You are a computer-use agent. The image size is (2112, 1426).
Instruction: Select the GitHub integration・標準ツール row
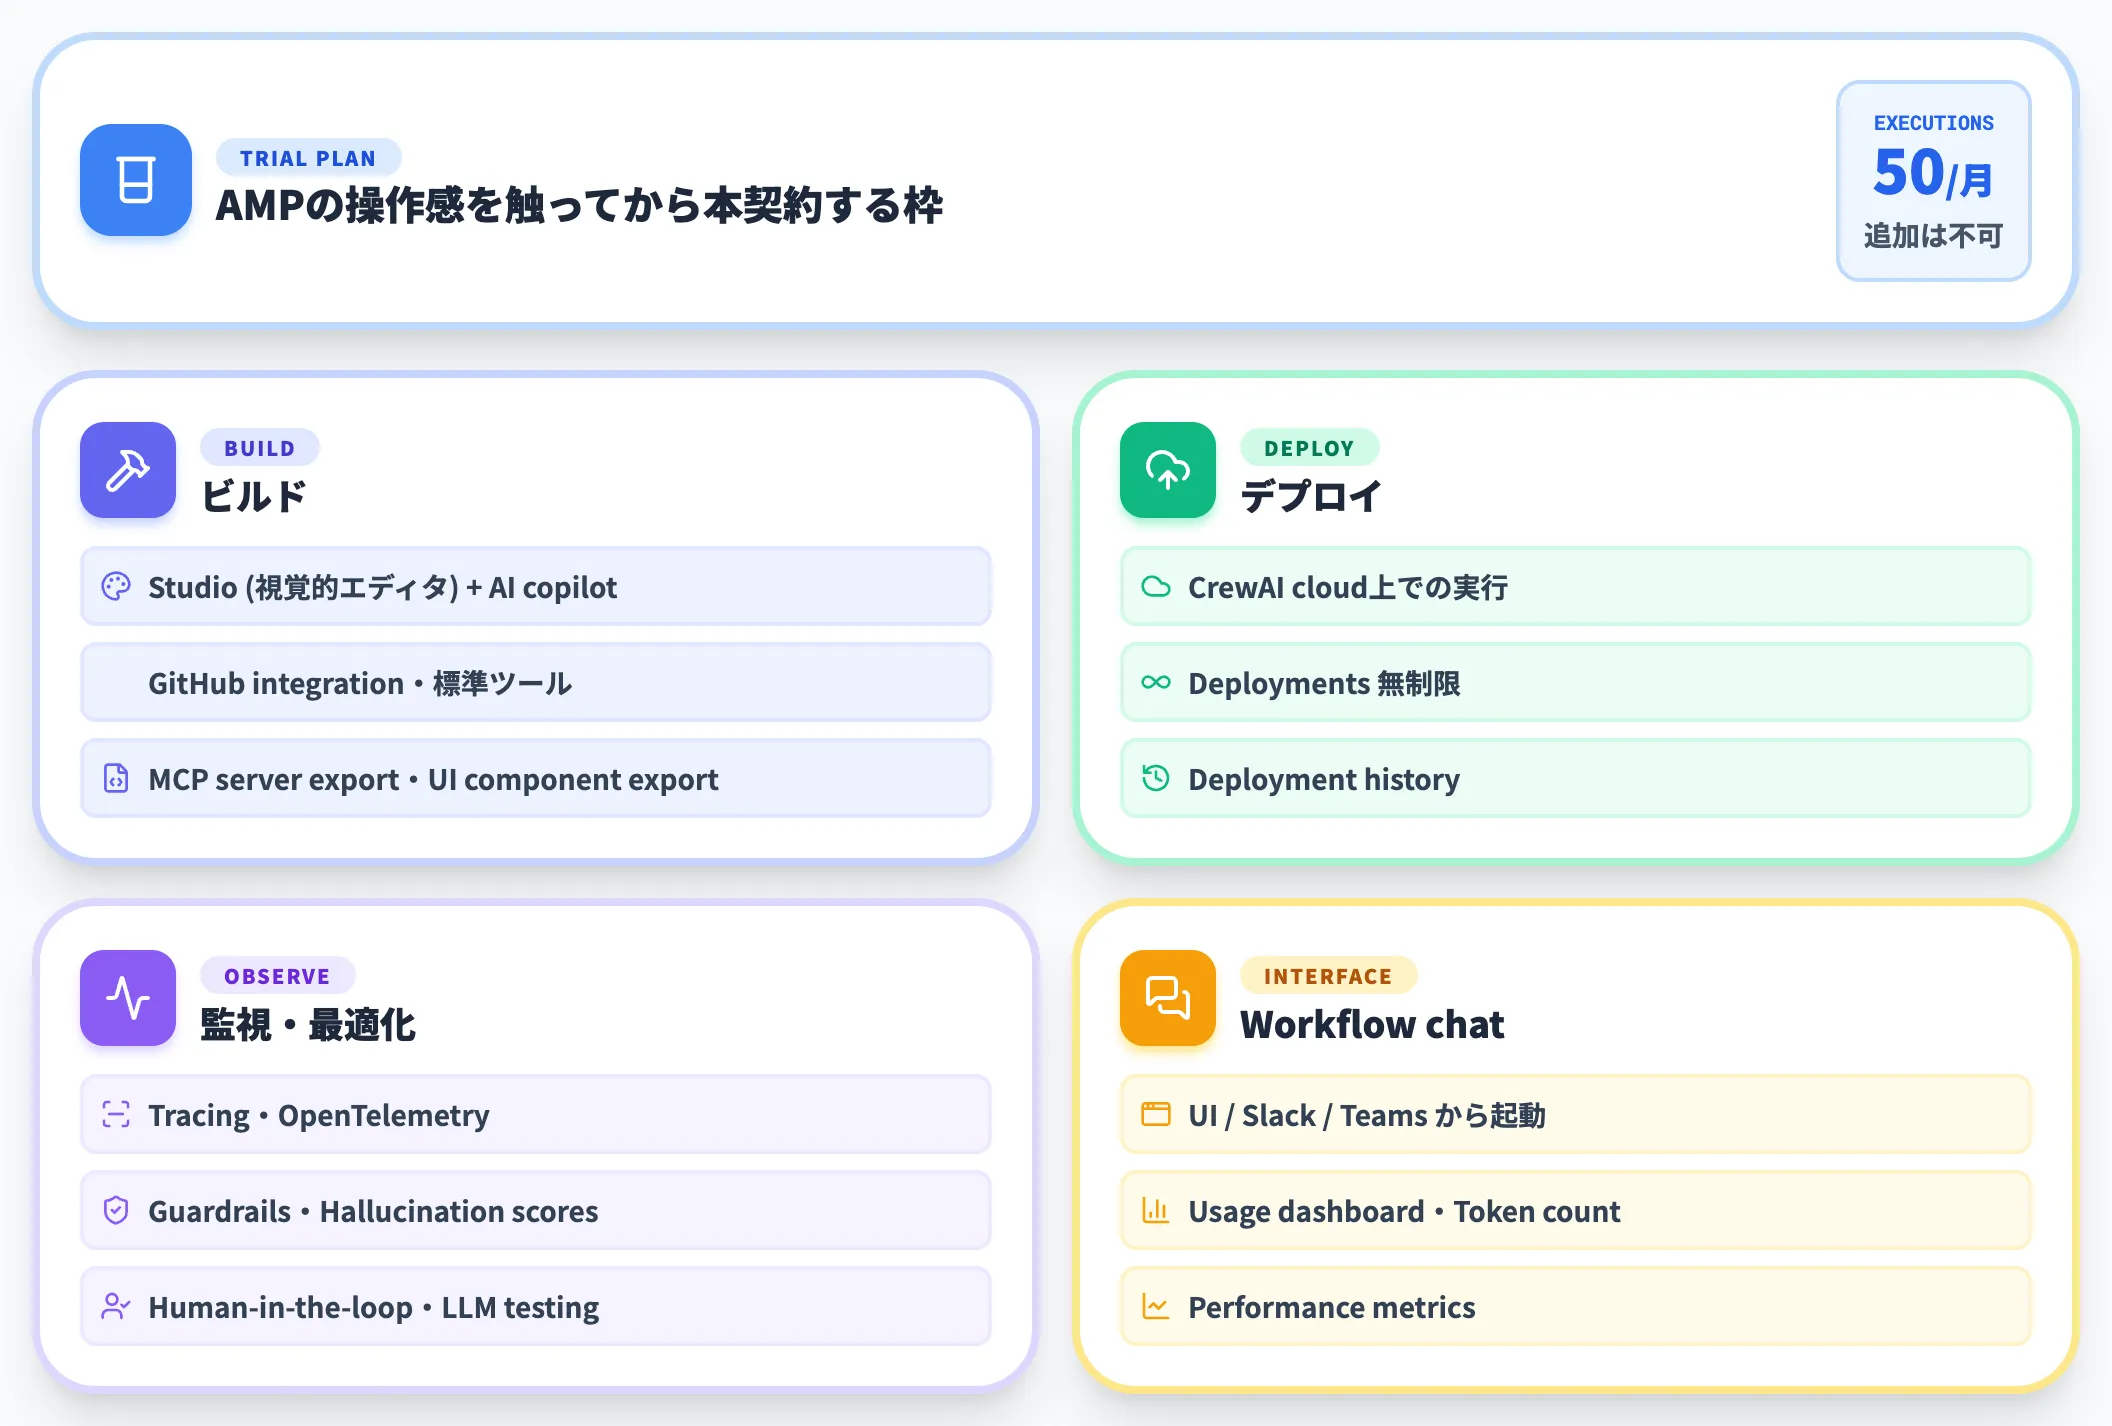pos(536,683)
